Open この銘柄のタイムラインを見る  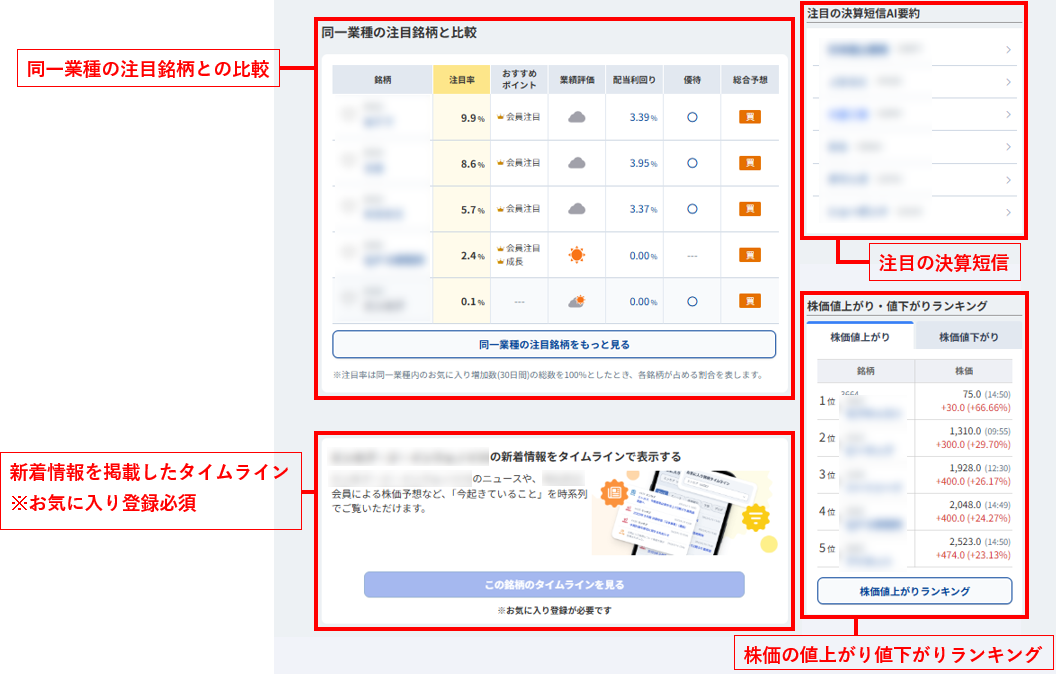(553, 585)
